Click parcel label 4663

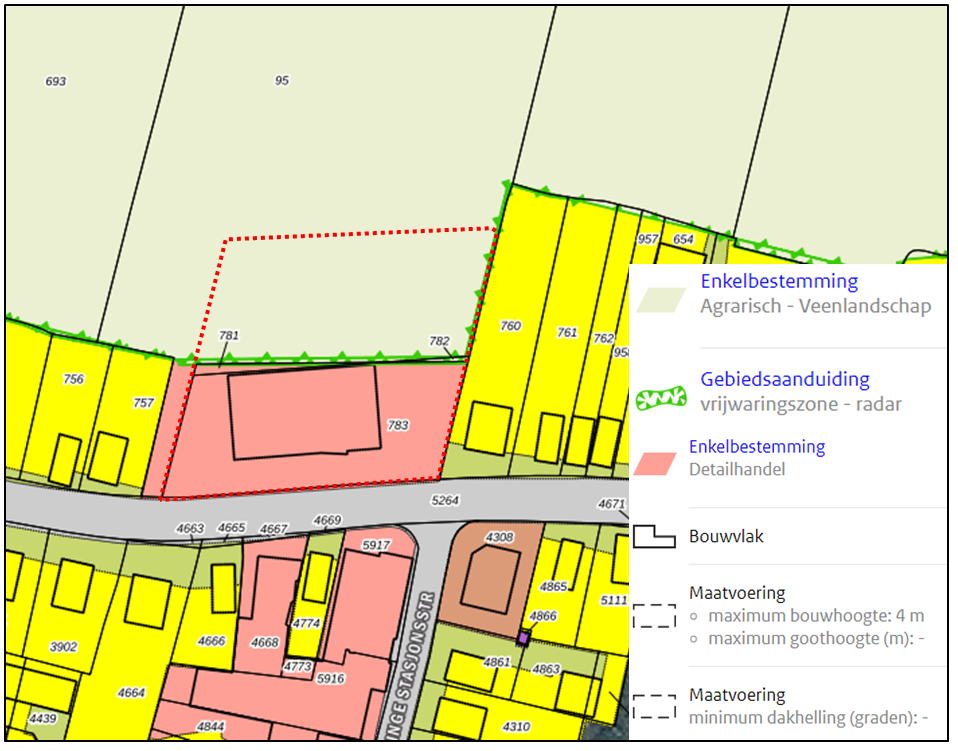190,529
